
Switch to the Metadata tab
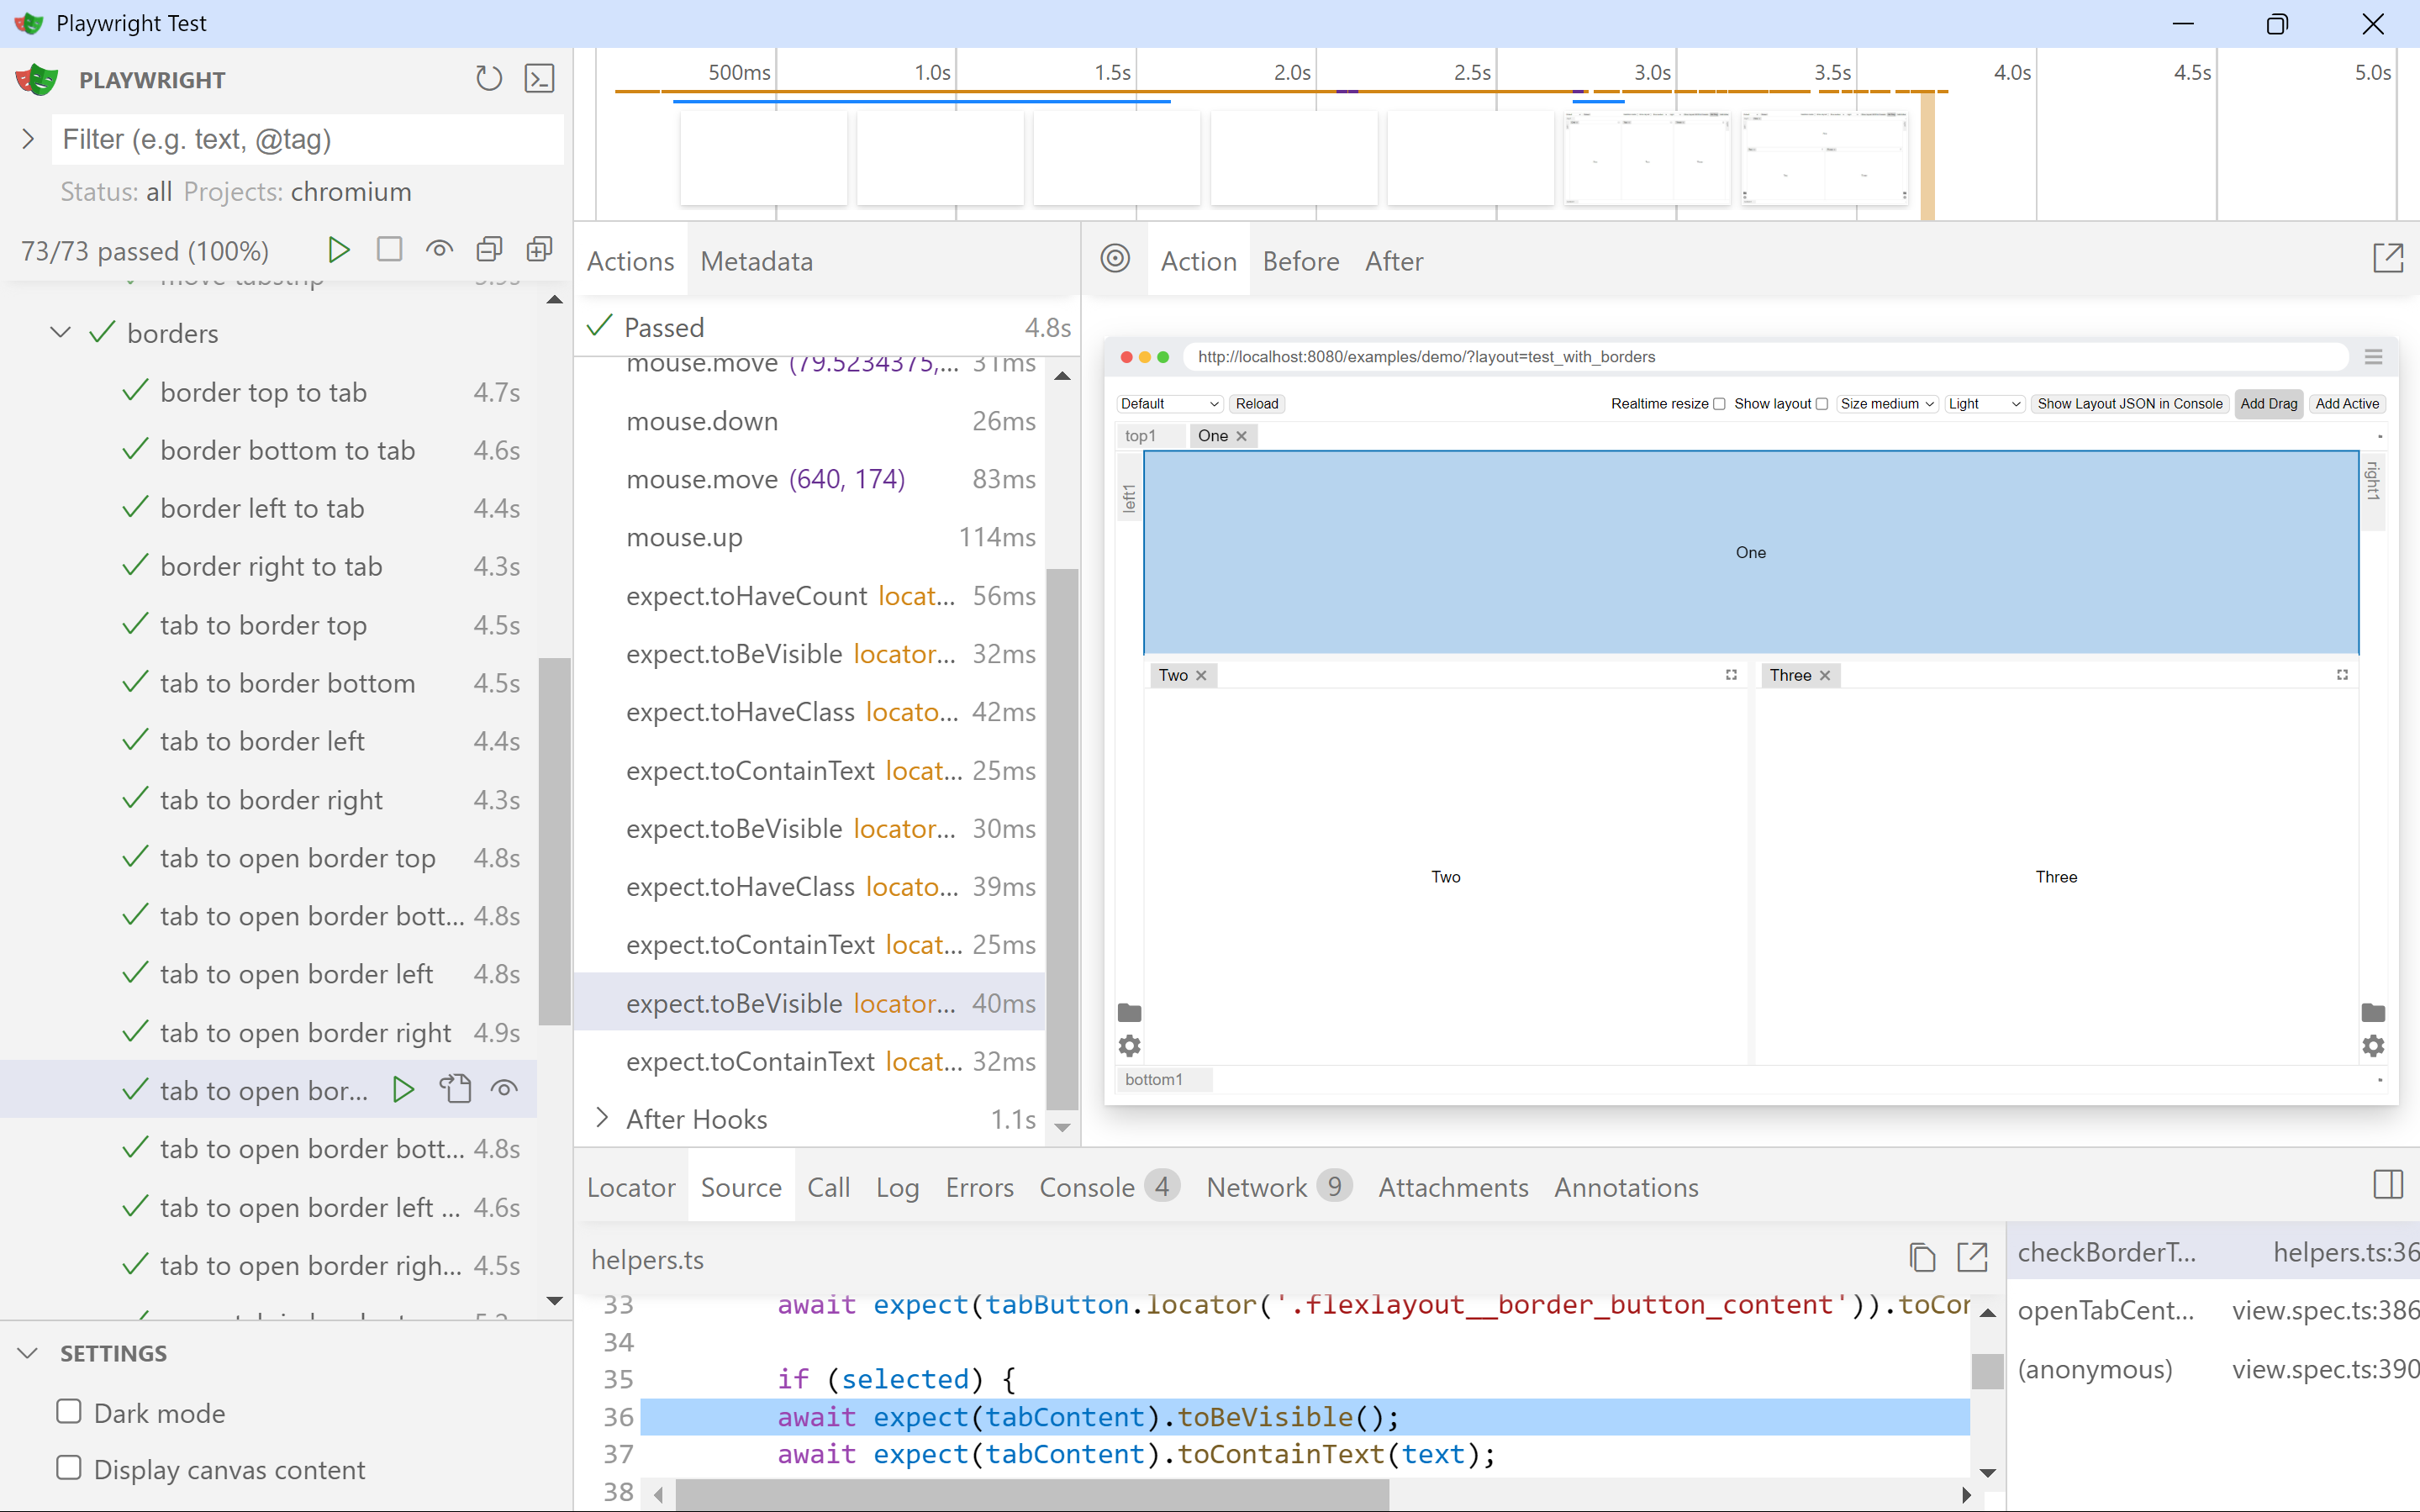[x=756, y=261]
